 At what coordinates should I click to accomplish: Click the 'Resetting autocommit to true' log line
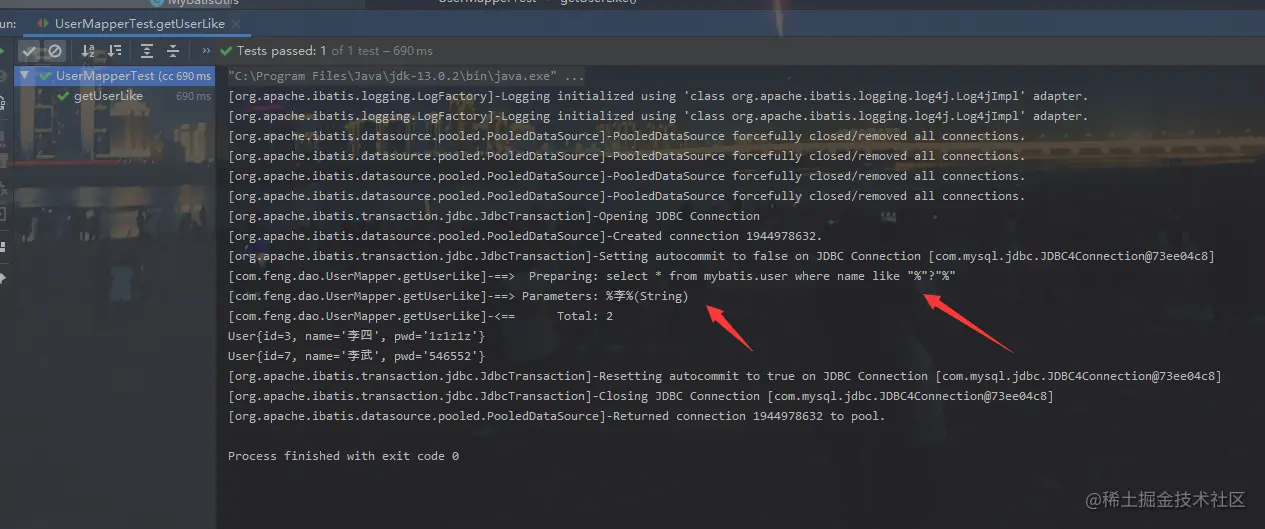coord(725,376)
